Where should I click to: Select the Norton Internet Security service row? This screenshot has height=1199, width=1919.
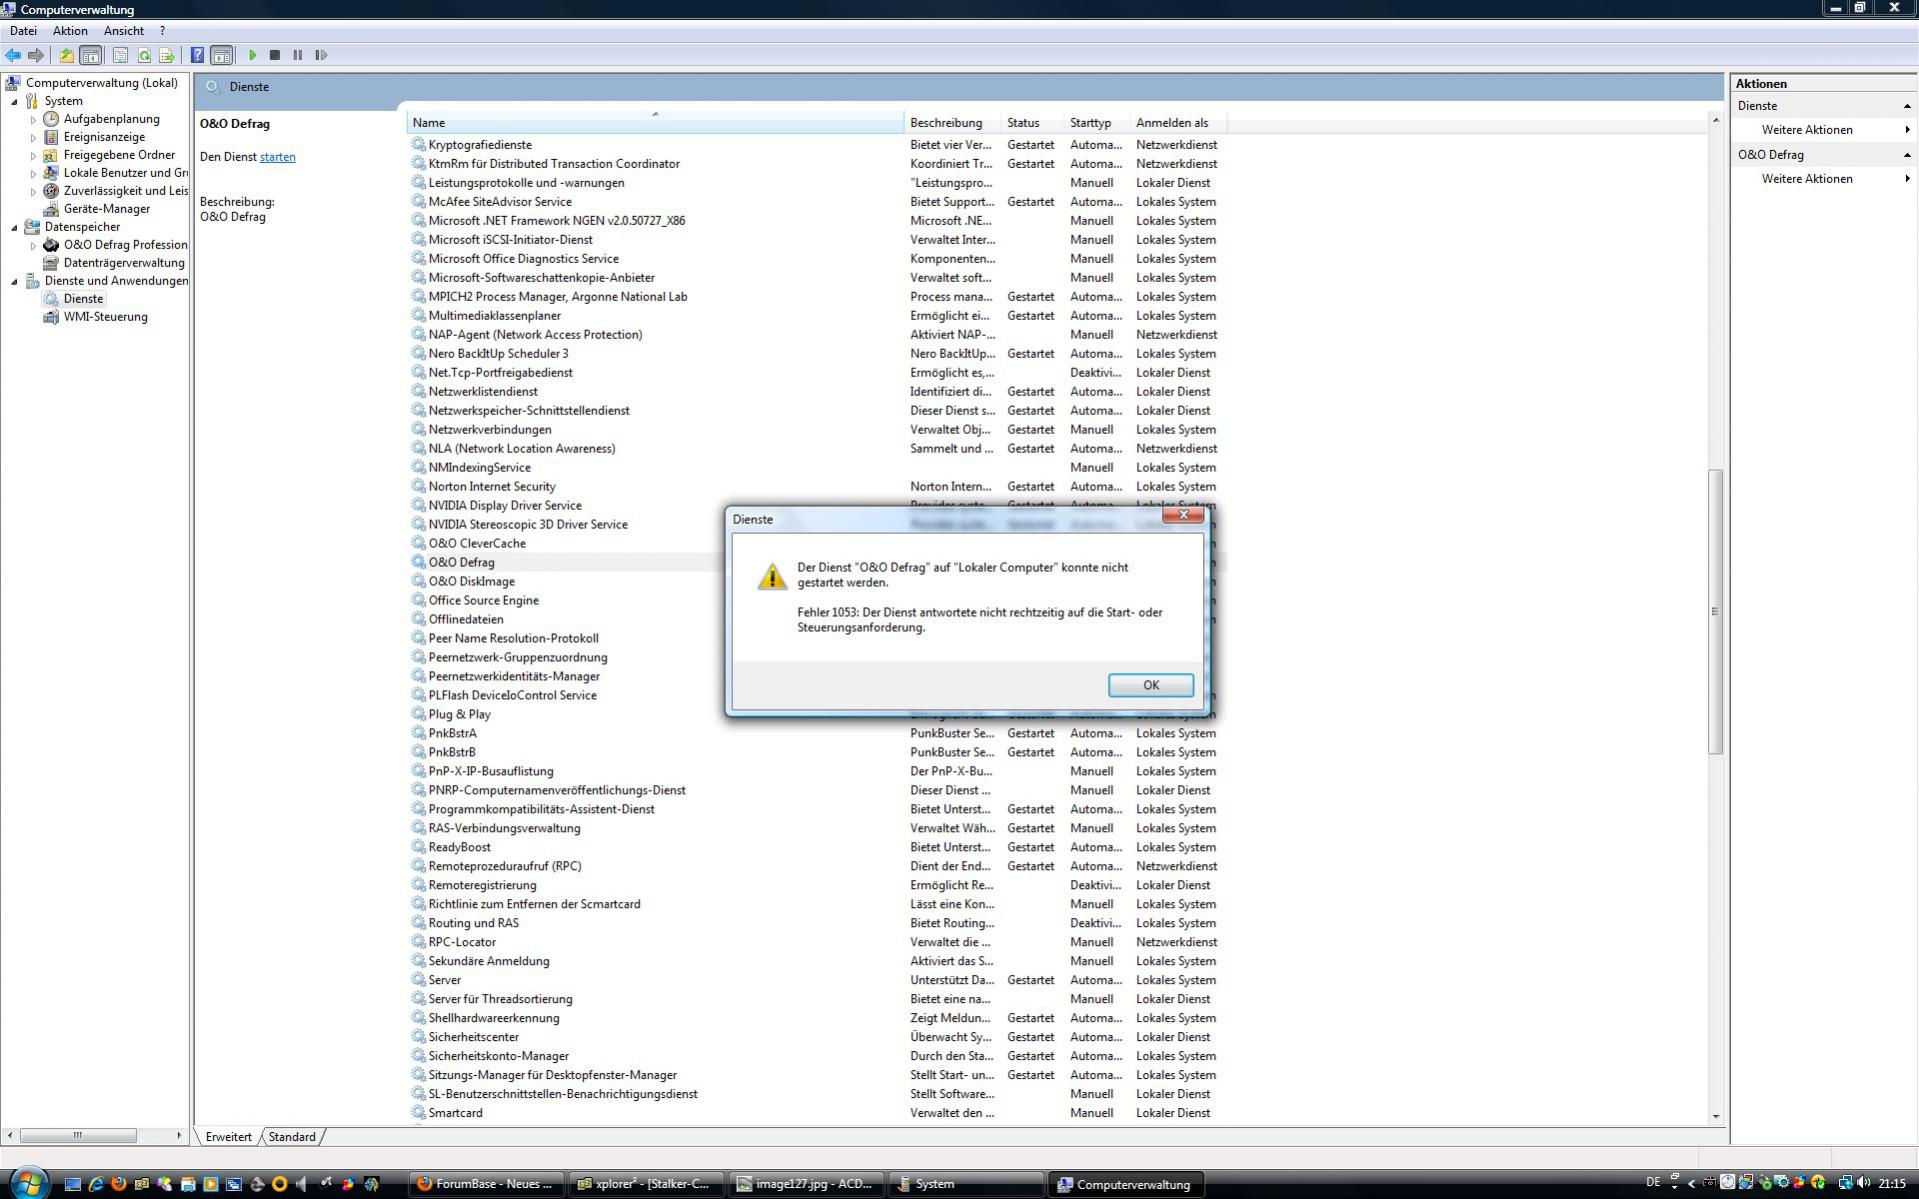click(815, 487)
